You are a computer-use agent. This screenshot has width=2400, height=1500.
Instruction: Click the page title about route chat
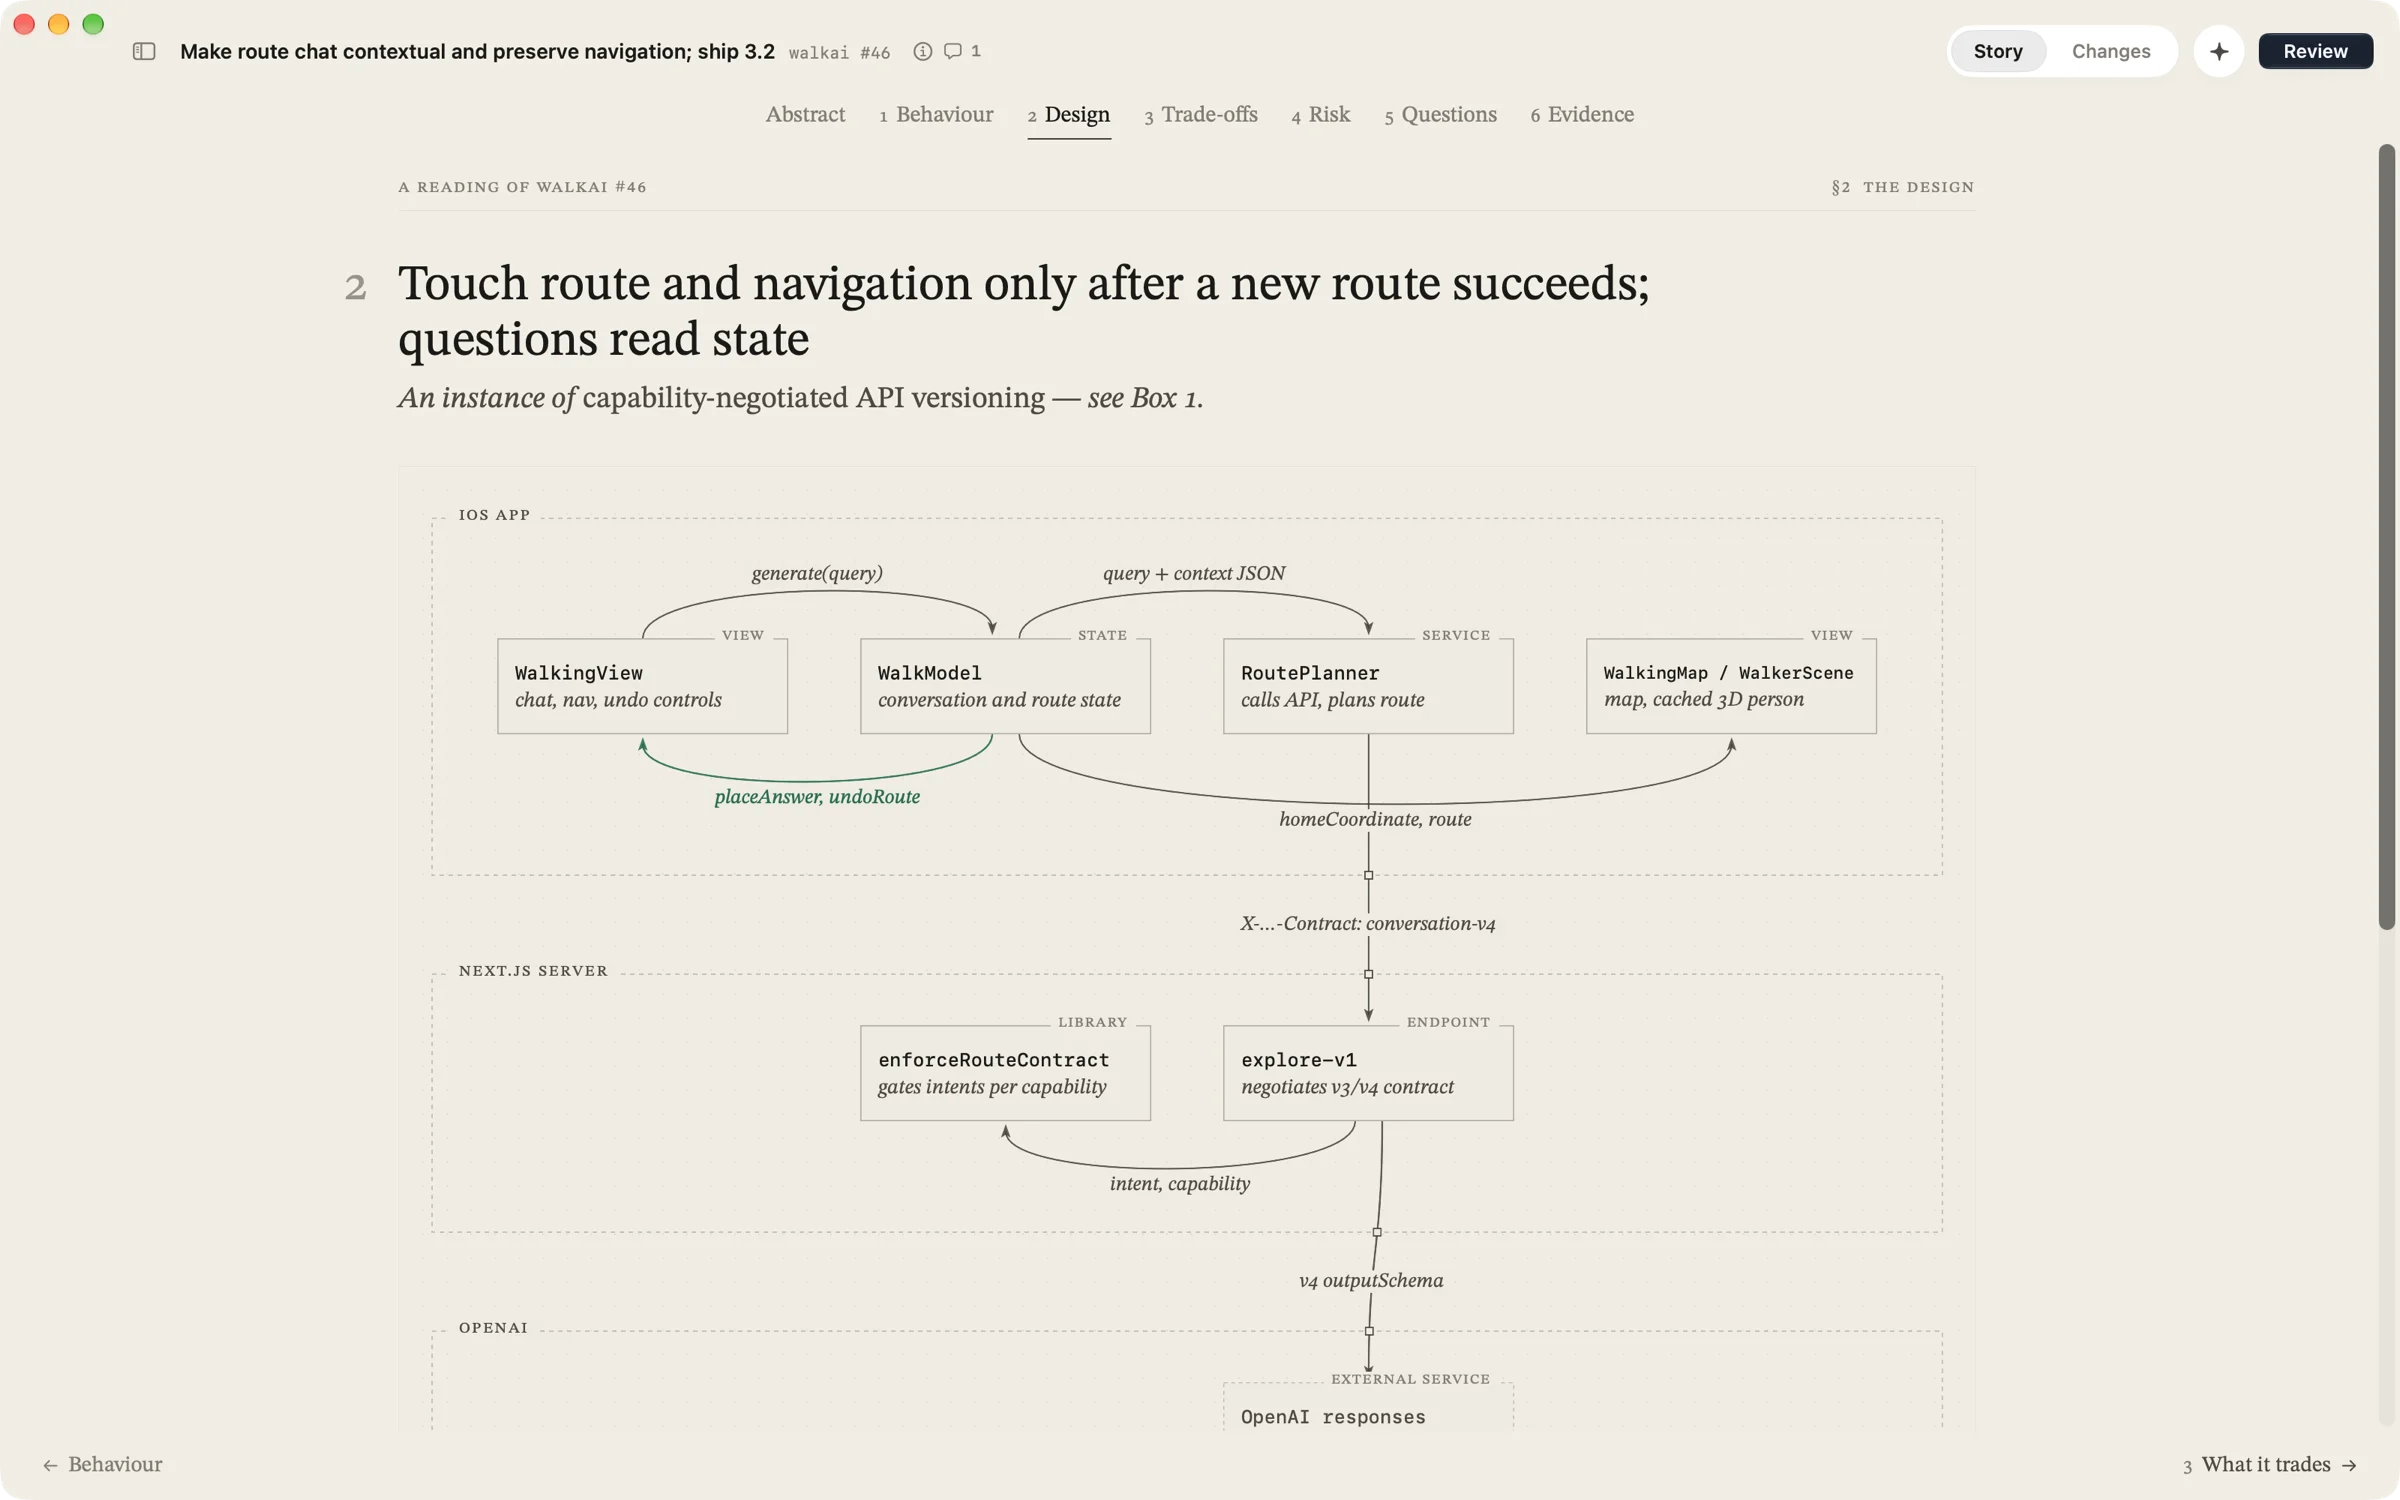coord(477,51)
